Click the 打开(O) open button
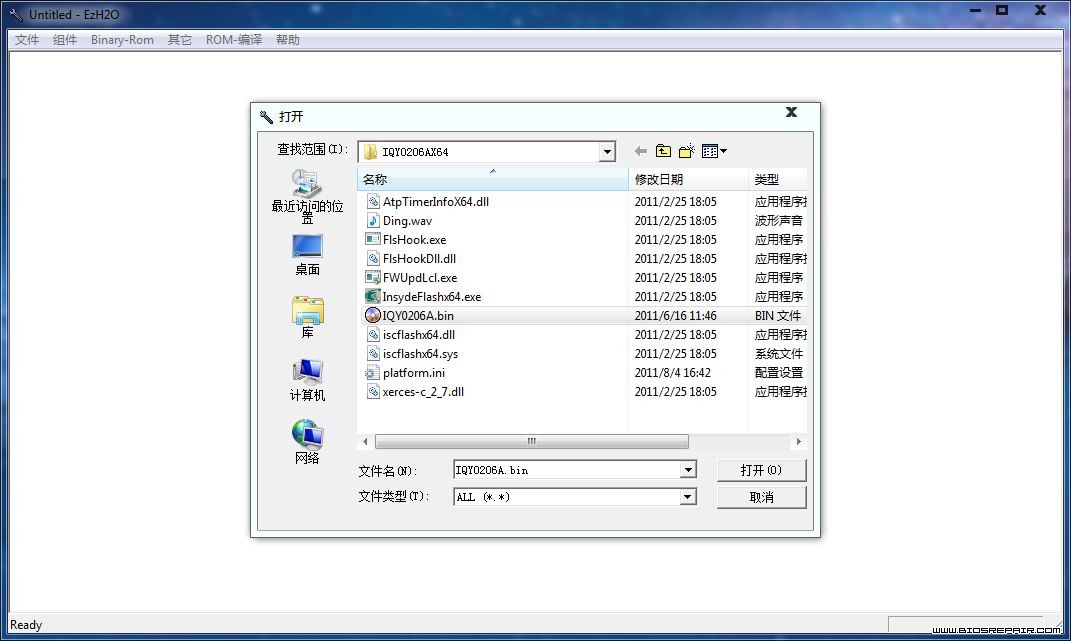The width and height of the screenshot is (1071, 641). (761, 470)
